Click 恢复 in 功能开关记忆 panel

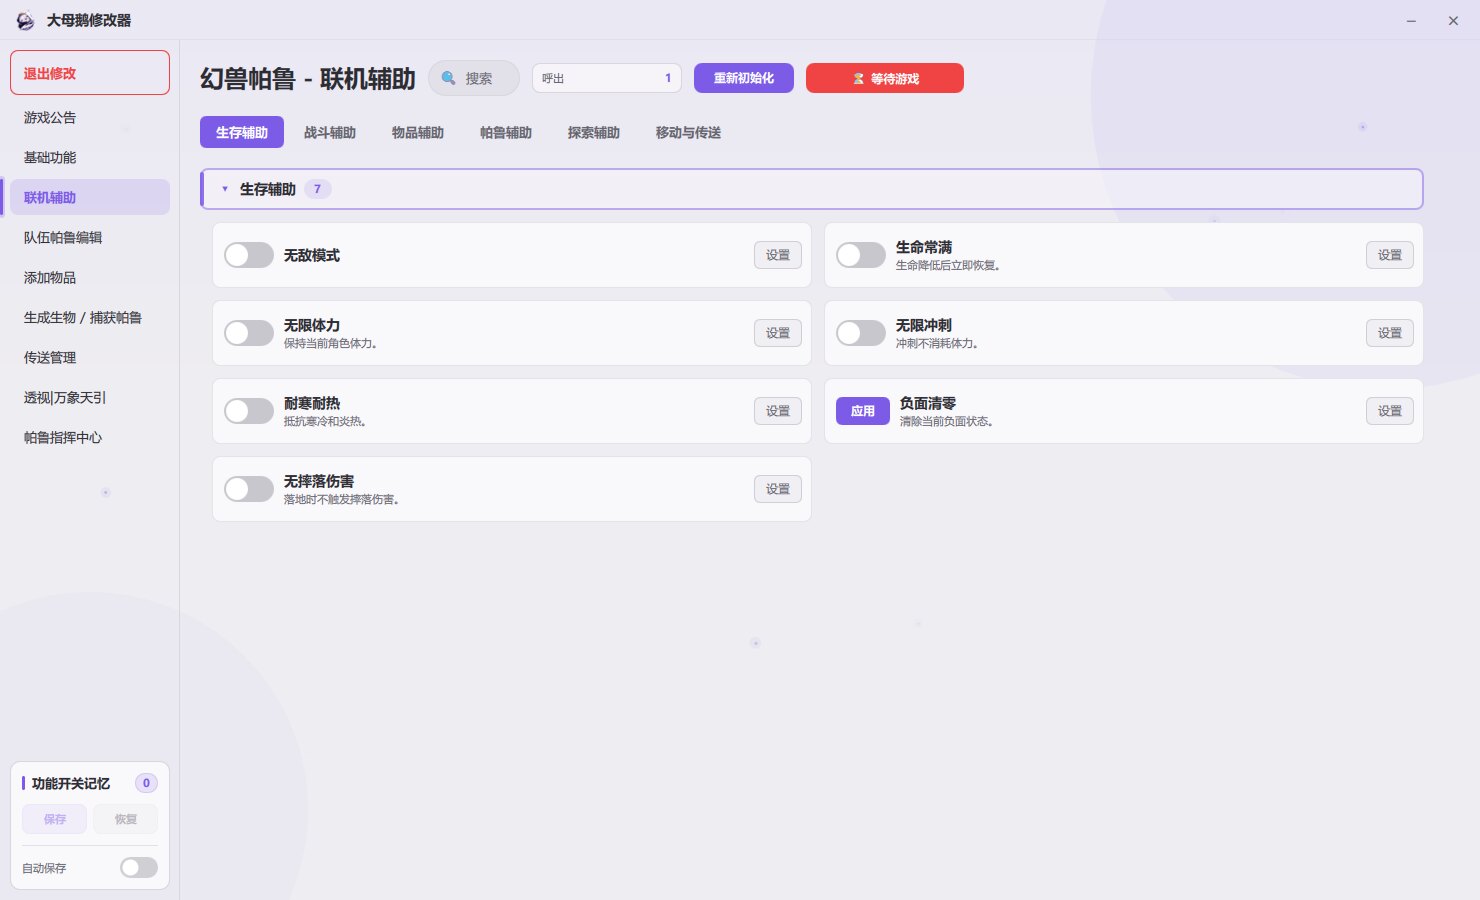[x=126, y=819]
